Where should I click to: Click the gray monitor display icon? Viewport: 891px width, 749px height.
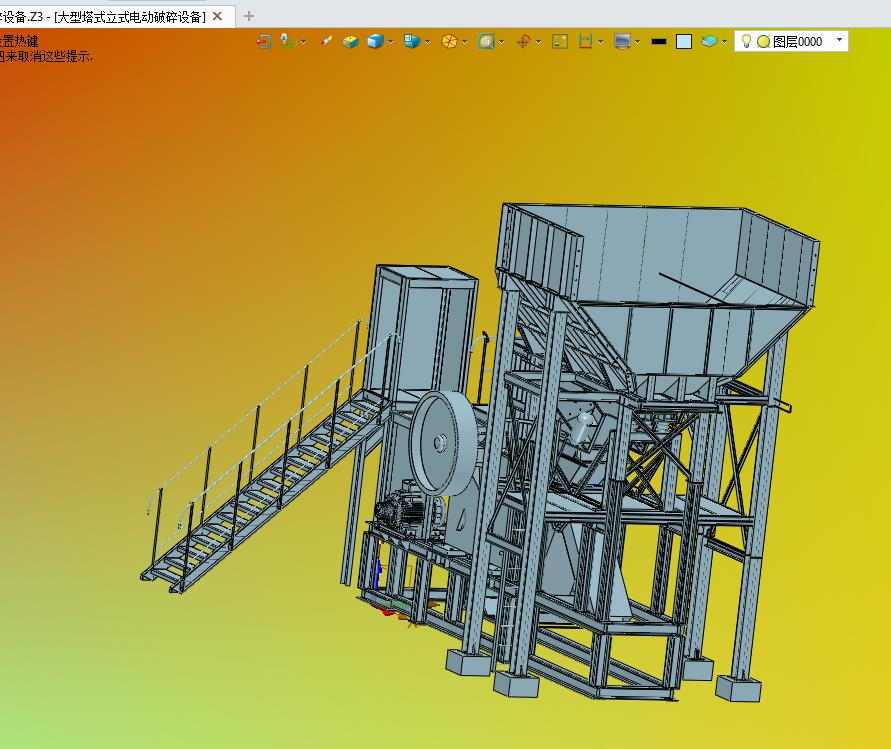(x=623, y=41)
